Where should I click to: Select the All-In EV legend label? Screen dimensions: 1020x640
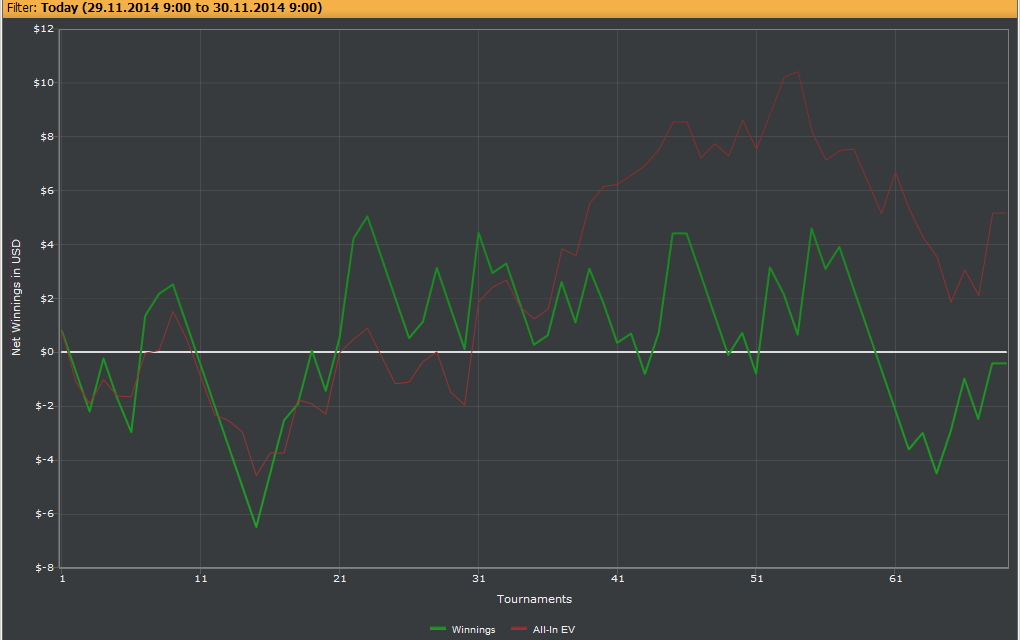click(554, 629)
